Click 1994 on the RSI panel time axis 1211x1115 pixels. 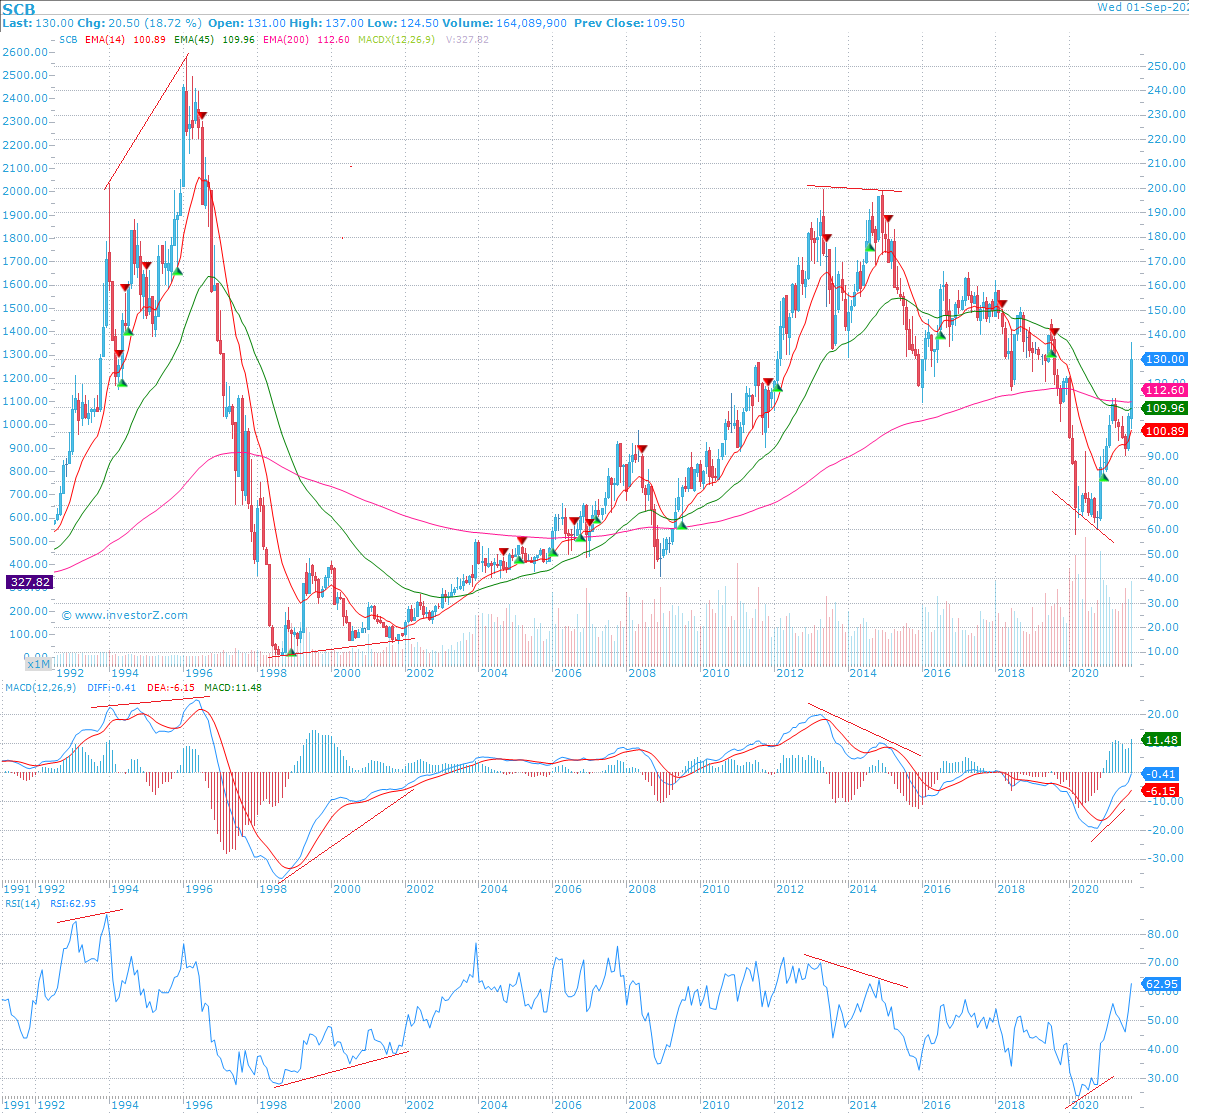125,1105
